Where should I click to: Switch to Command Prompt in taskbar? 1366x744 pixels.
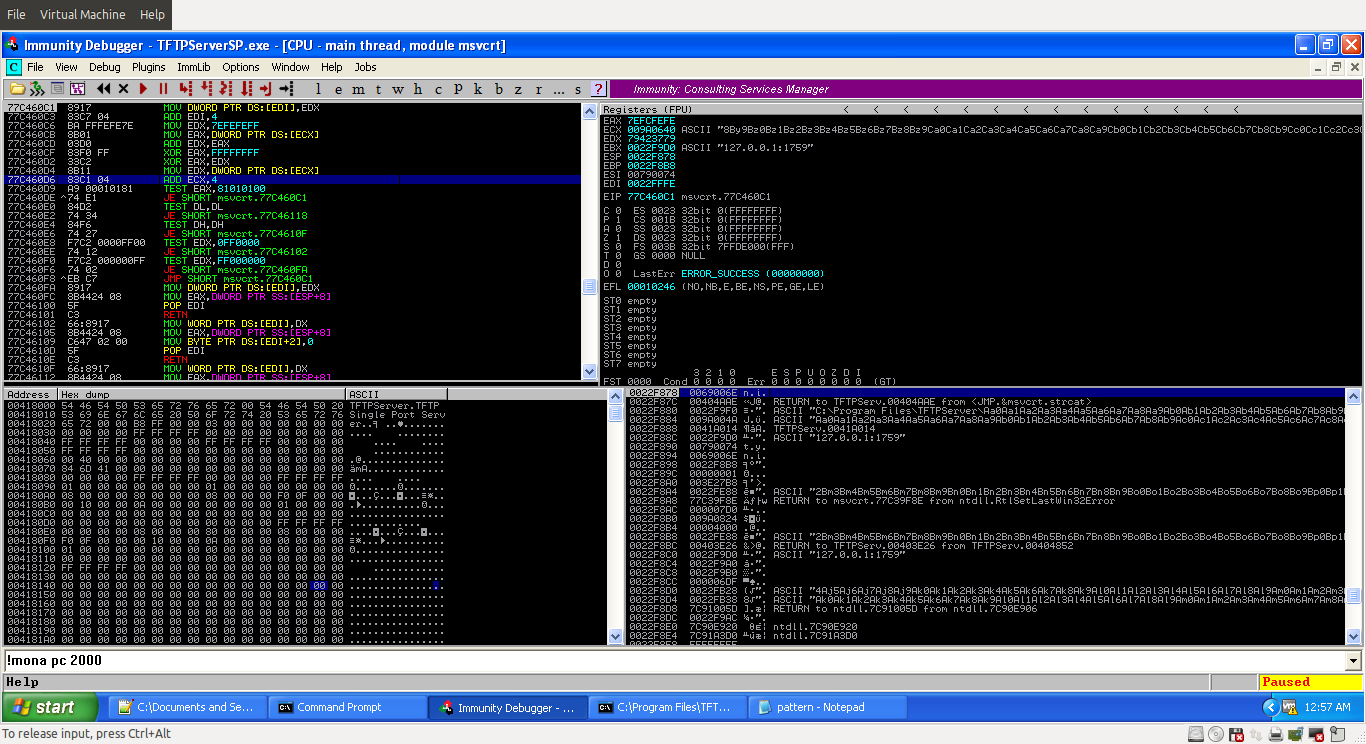click(x=348, y=707)
